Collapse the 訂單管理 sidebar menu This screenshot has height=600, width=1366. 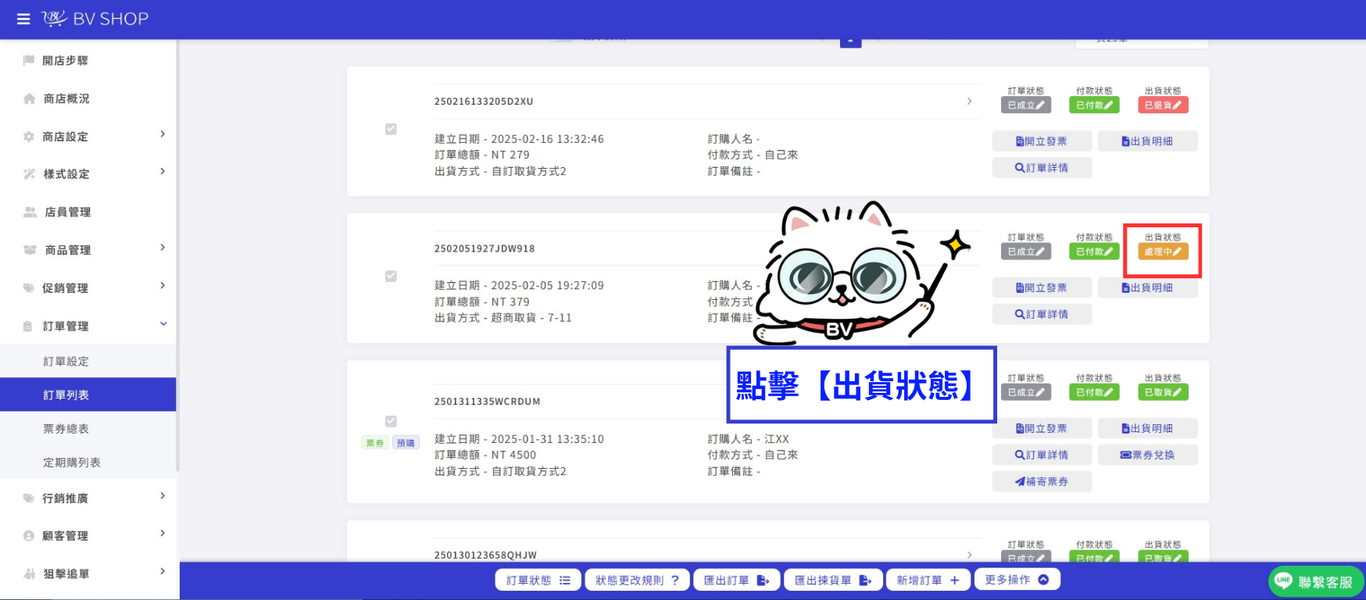163,324
